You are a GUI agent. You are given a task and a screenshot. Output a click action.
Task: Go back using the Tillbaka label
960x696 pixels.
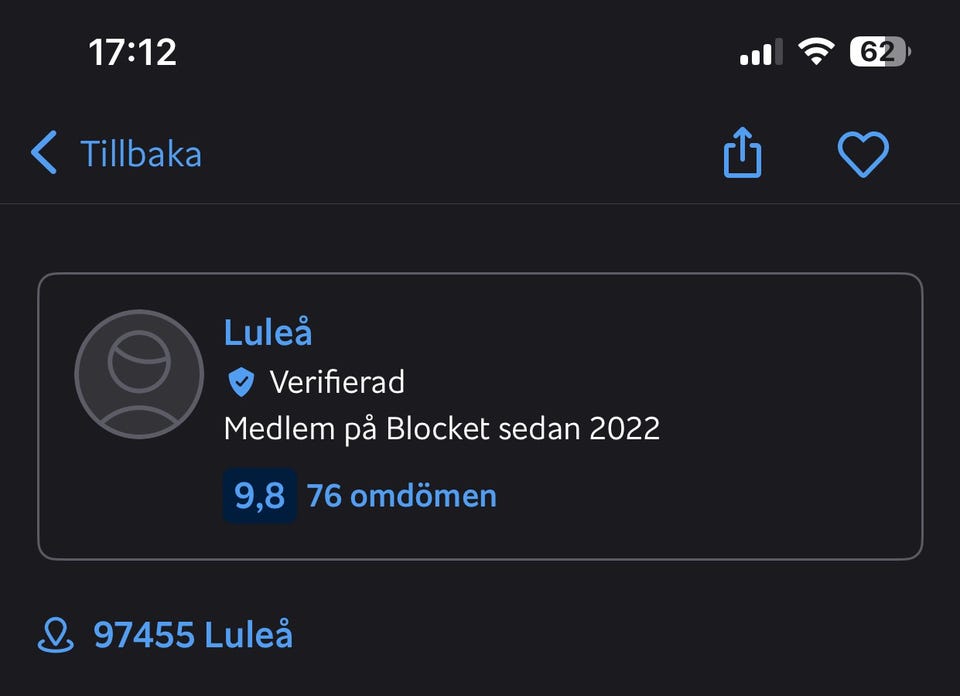click(141, 155)
